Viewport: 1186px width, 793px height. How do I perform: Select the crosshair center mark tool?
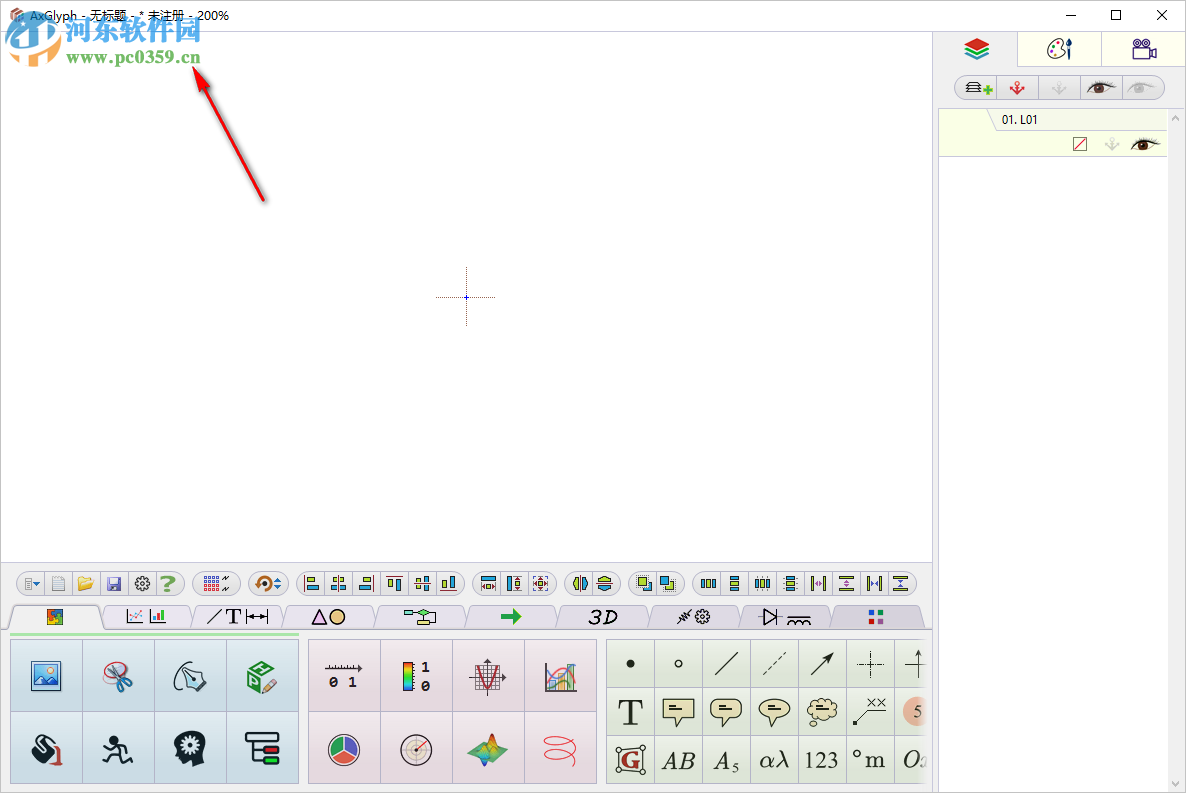870,664
